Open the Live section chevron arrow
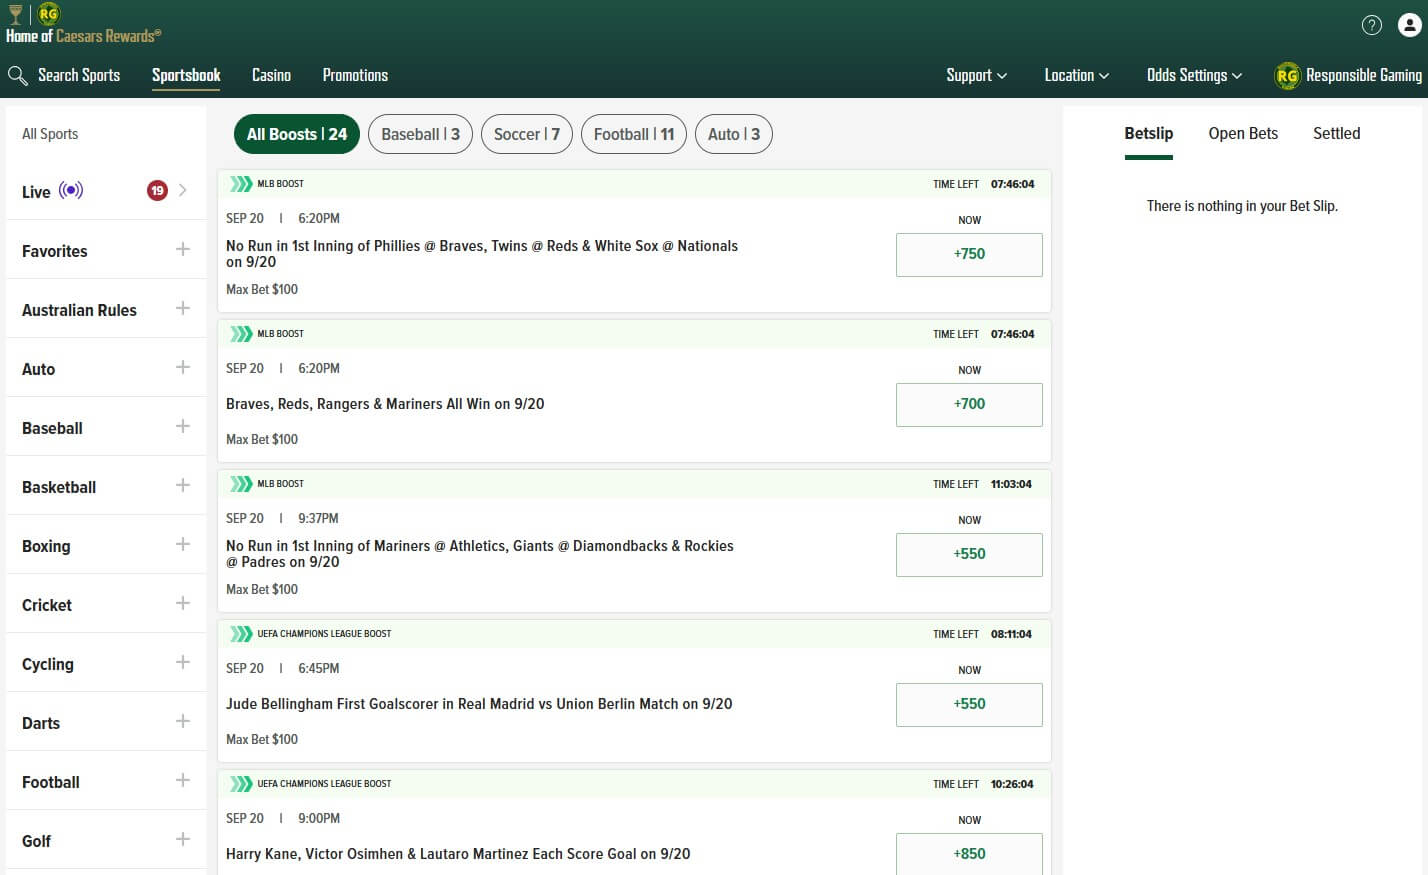This screenshot has width=1428, height=875. coord(183,190)
